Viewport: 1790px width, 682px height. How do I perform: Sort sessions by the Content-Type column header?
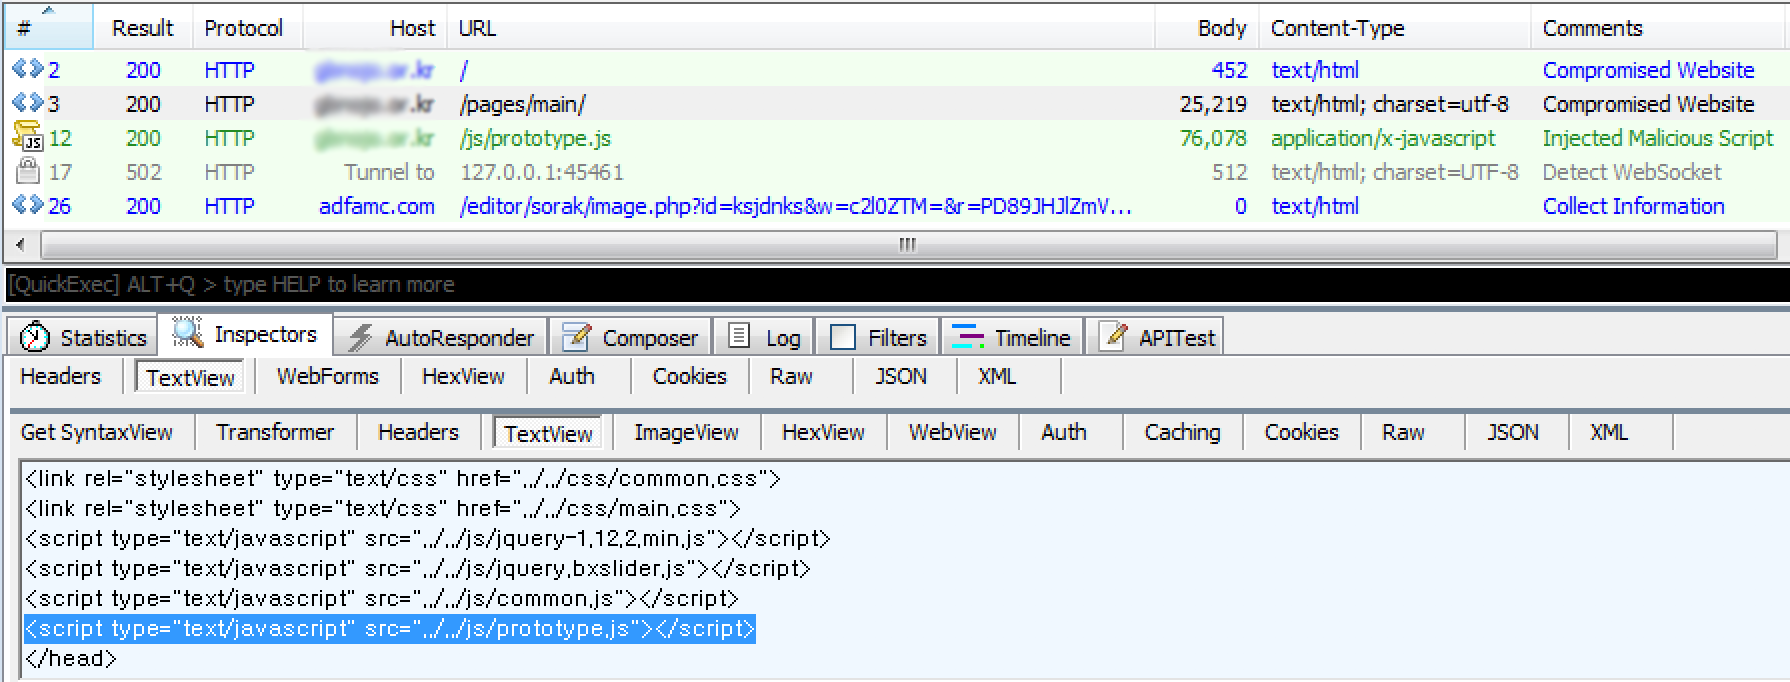pos(1395,28)
